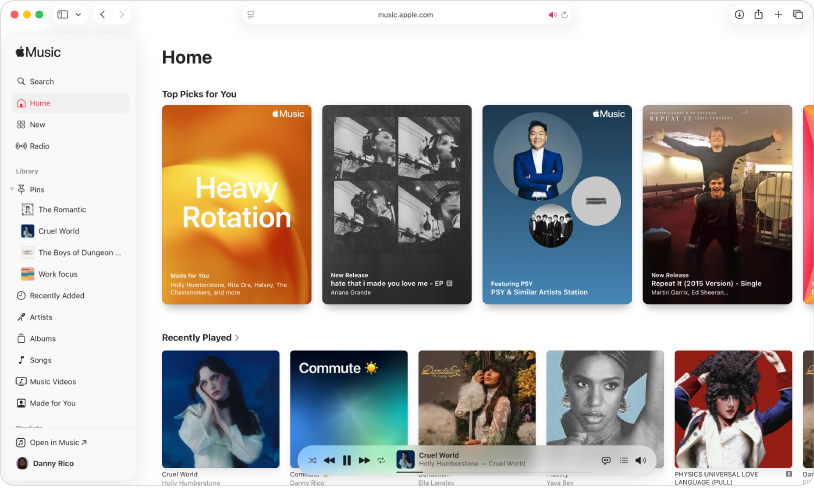The width and height of the screenshot is (814, 488).
Task: Show tab overview
Action: (x=798, y=15)
